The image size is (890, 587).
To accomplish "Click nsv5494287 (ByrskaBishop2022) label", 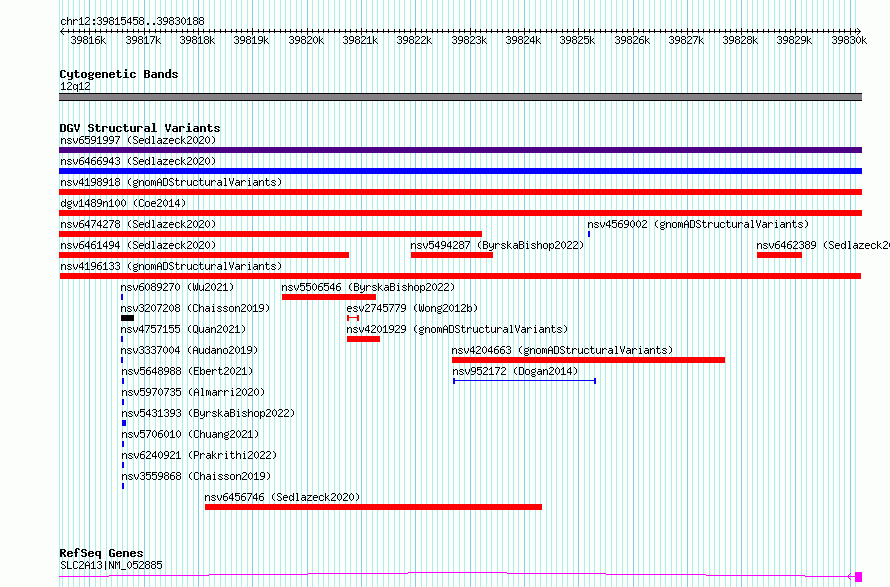I will click(497, 245).
